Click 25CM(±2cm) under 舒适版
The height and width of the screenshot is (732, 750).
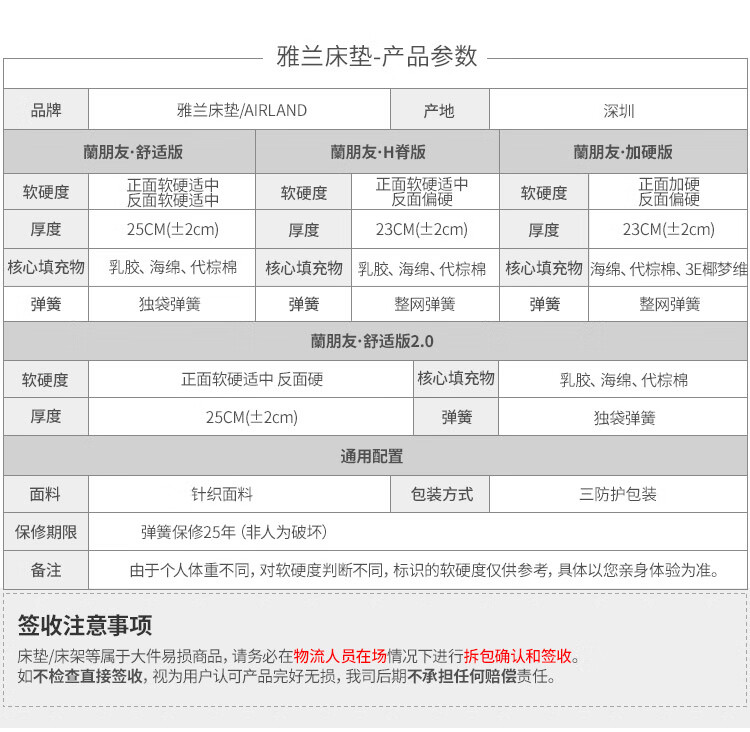173,229
